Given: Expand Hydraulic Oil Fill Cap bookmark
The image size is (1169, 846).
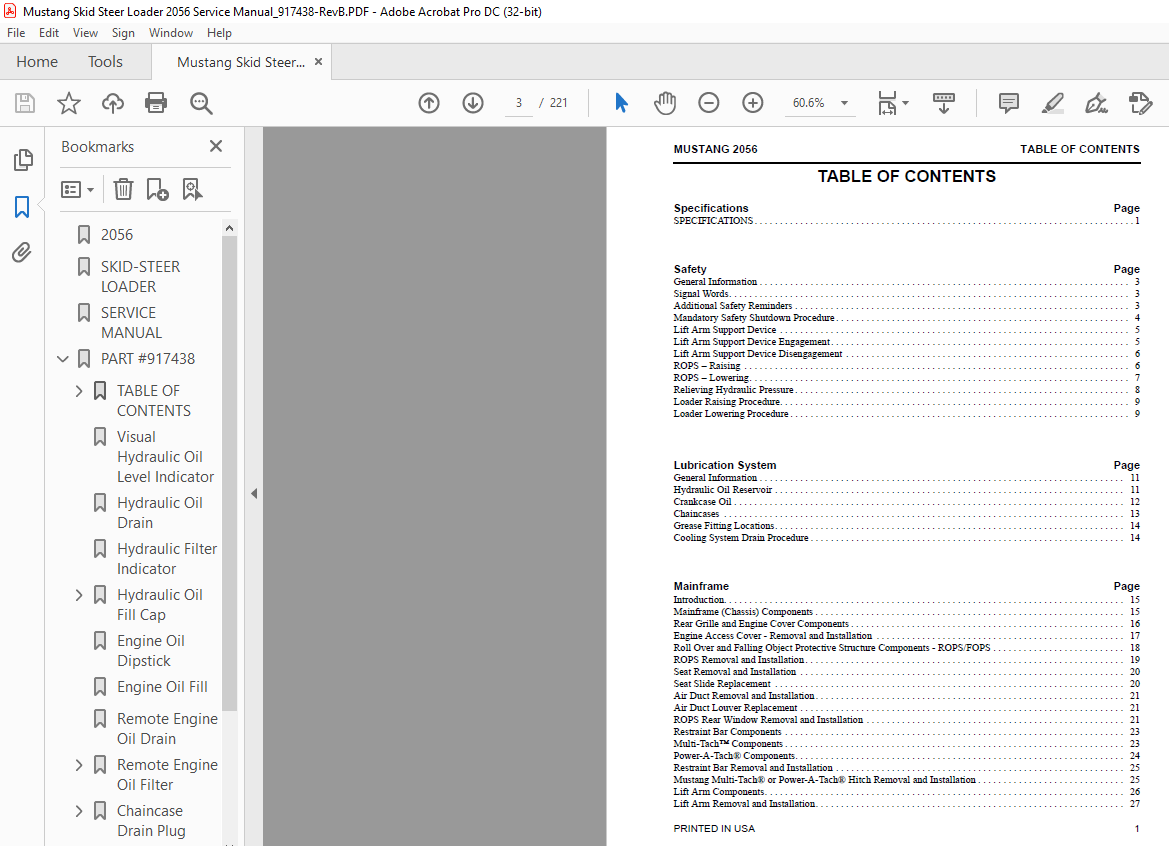Looking at the screenshot, I should [79, 595].
